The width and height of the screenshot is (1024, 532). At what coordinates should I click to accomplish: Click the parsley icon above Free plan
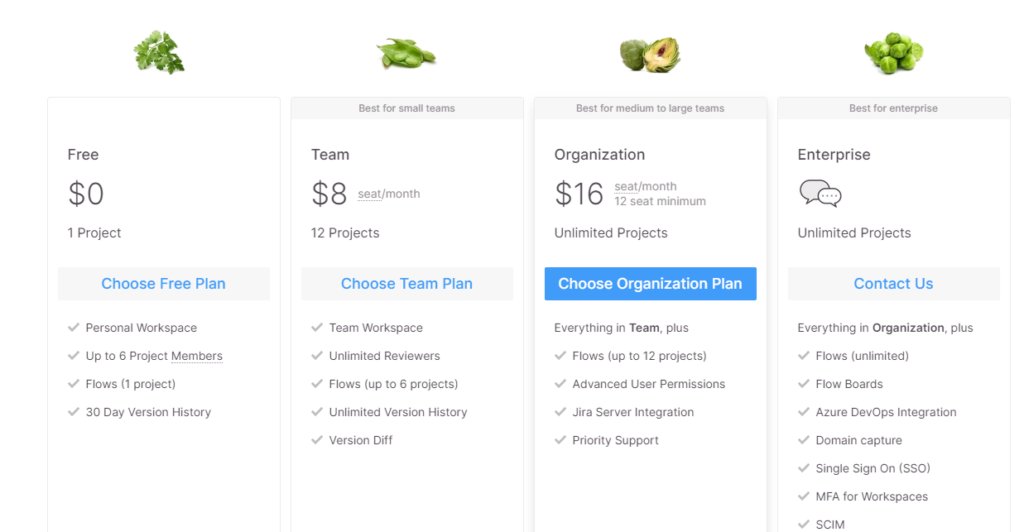pyautogui.click(x=159, y=52)
